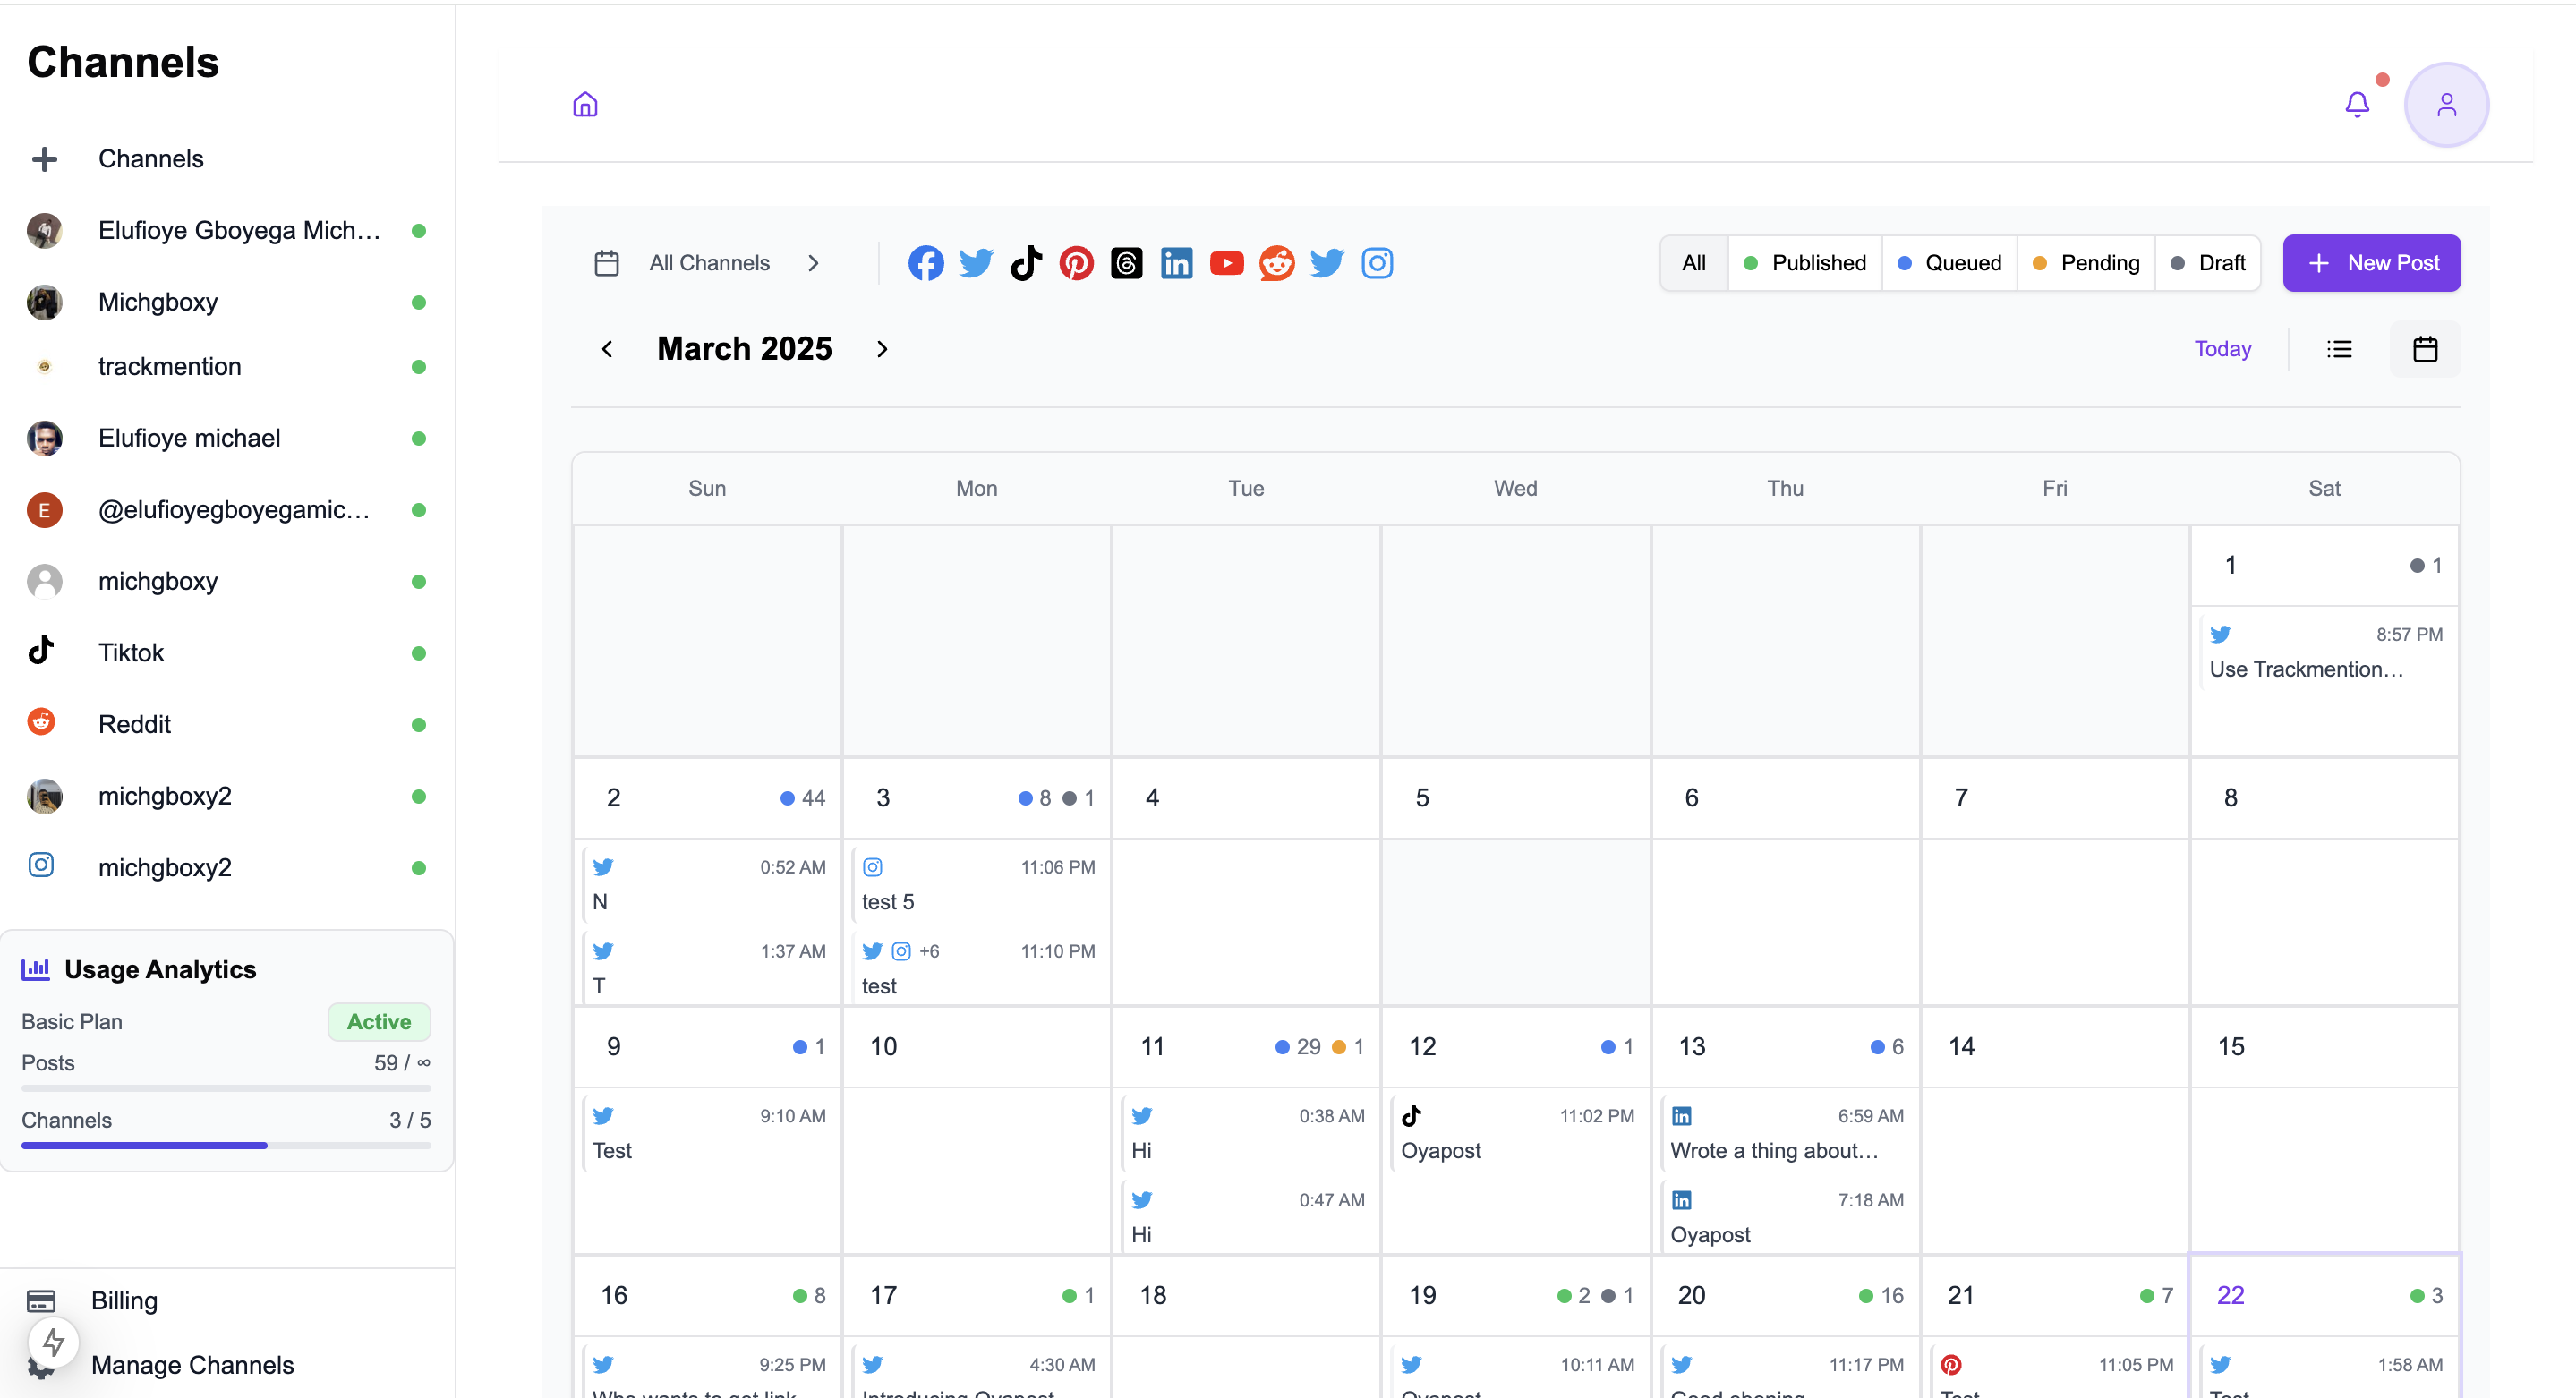Viewport: 2576px width, 1398px height.
Task: Select michgboxy channel with grey avatar
Action: [x=226, y=581]
